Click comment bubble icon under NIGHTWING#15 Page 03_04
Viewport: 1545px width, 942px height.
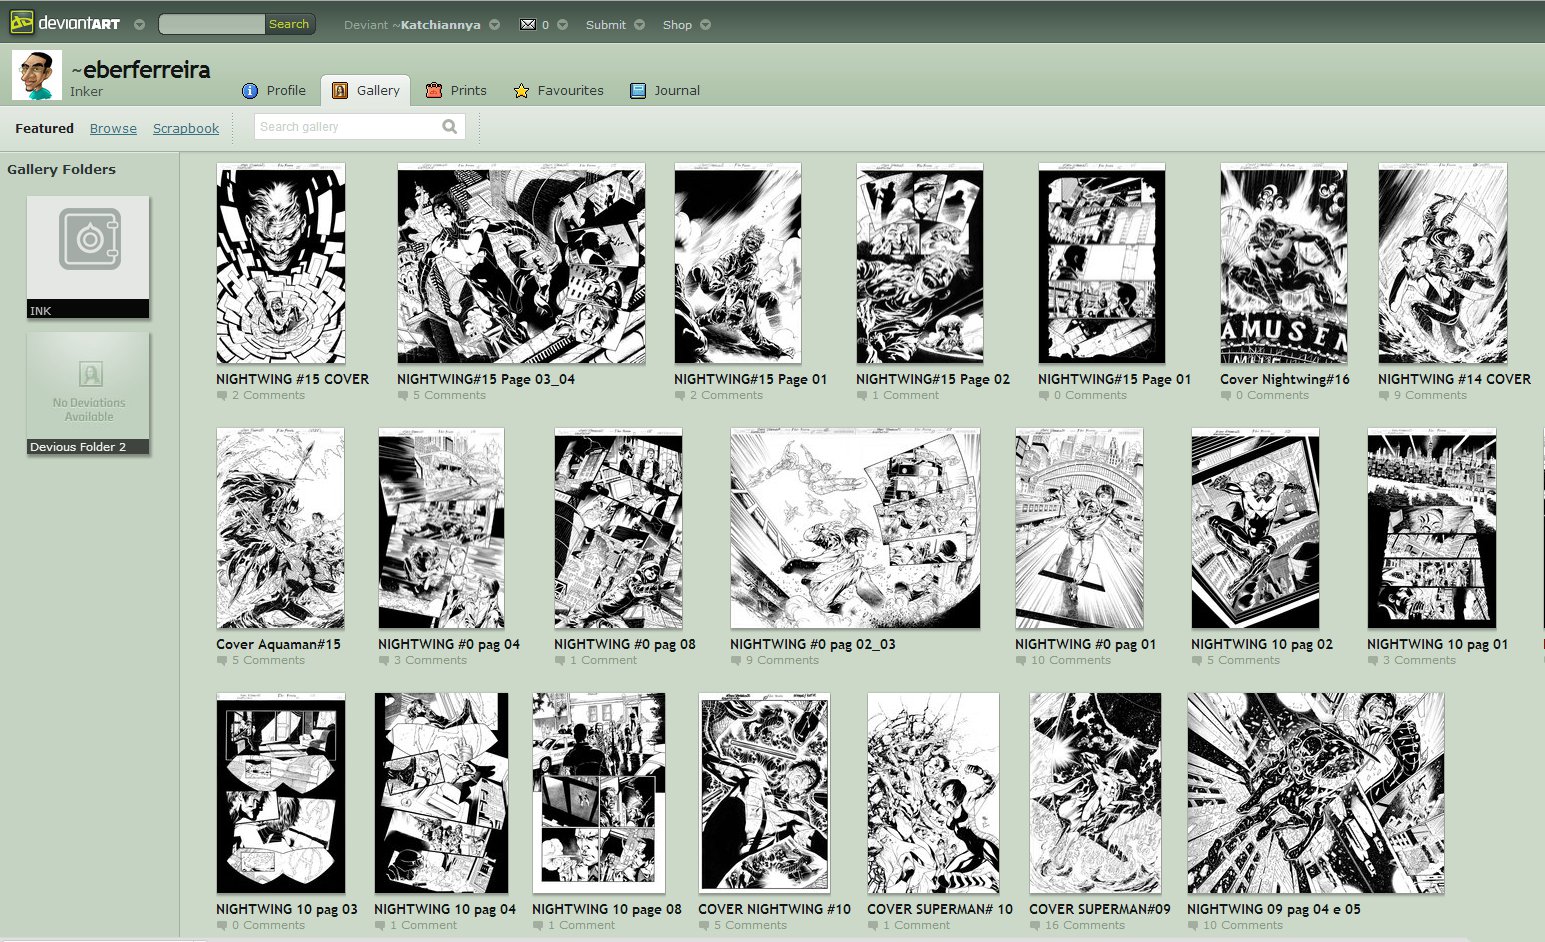click(403, 396)
